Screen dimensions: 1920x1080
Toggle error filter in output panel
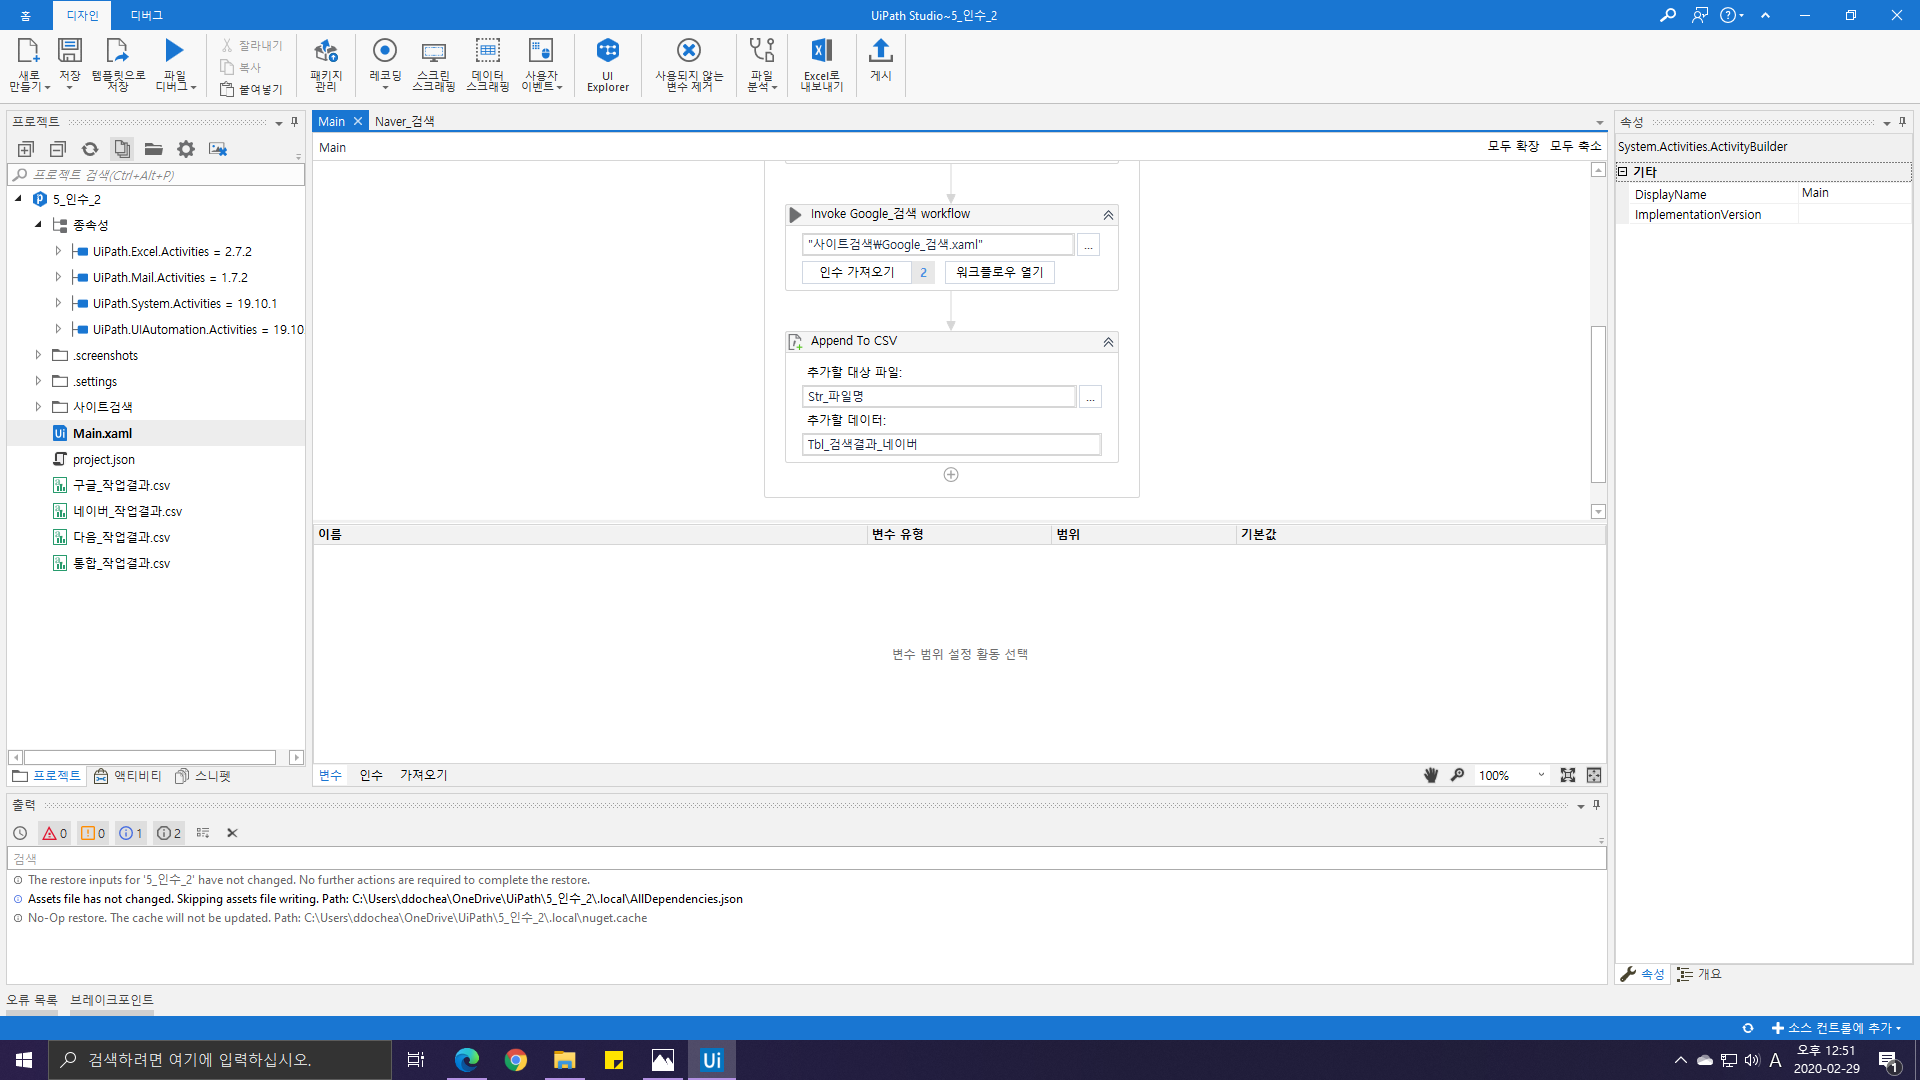(x=54, y=833)
